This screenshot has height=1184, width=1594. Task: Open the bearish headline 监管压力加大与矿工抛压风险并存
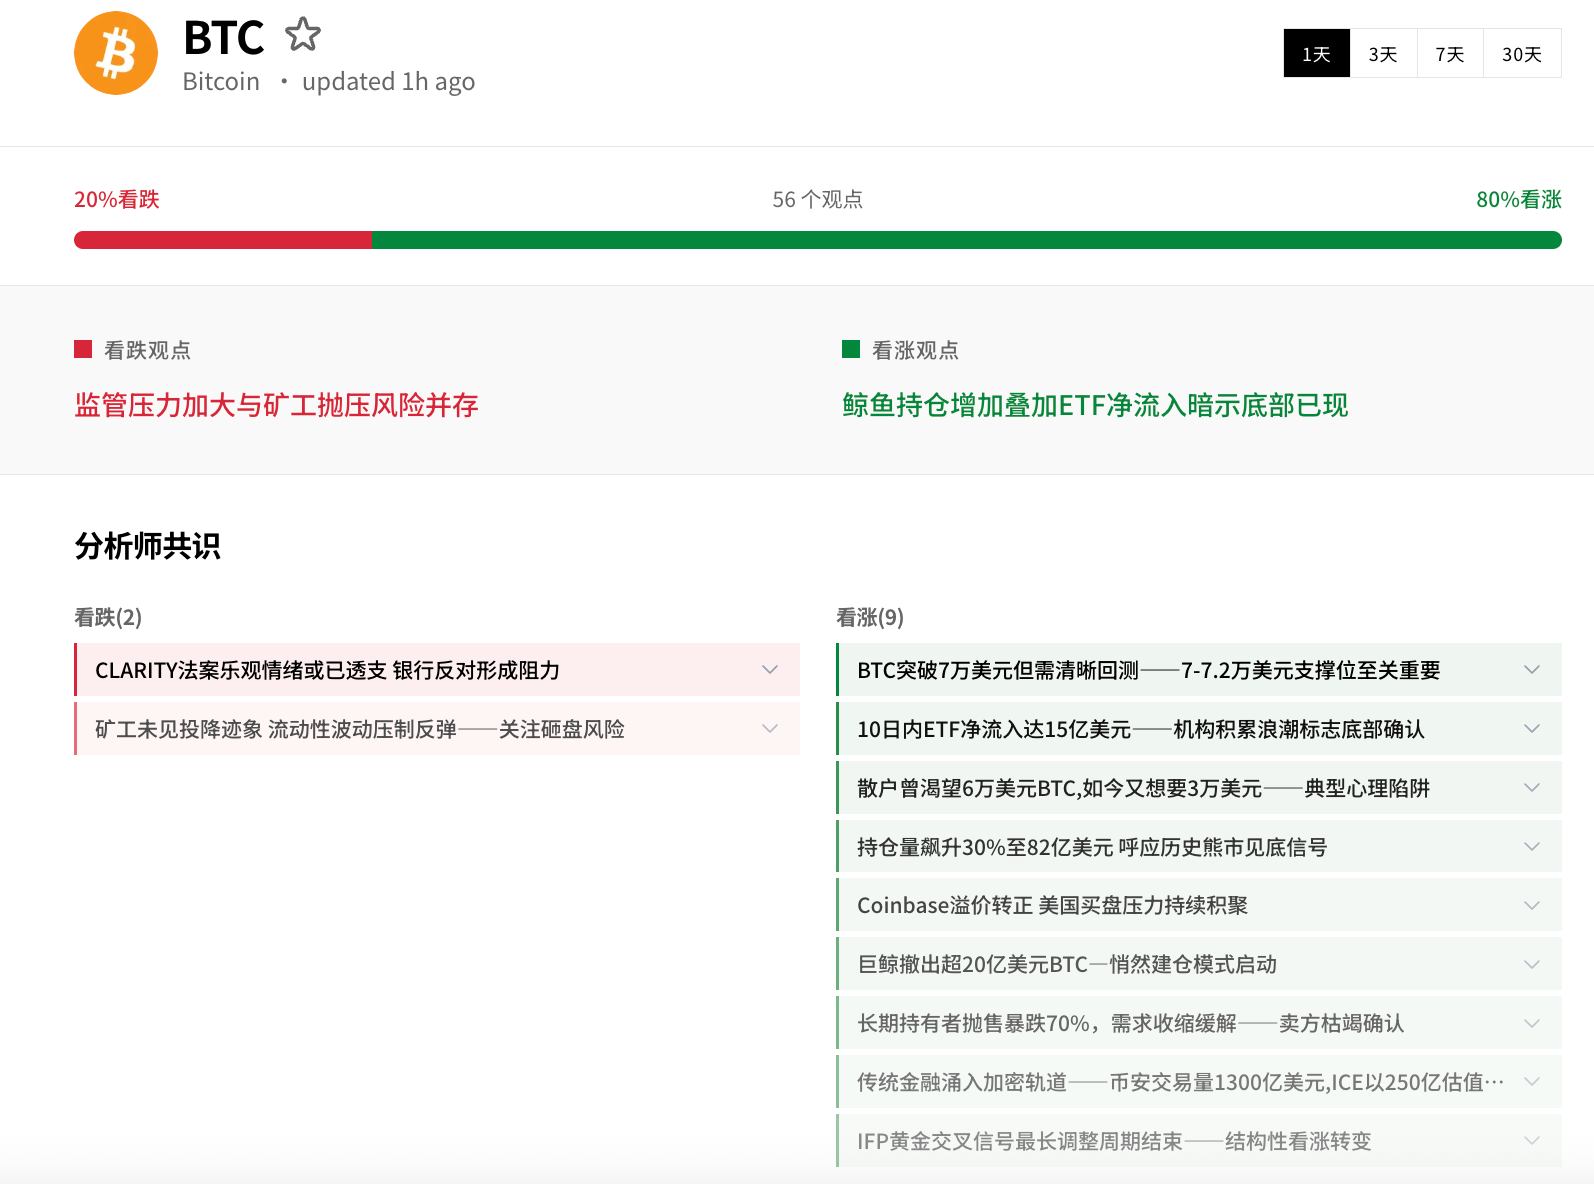(x=276, y=405)
